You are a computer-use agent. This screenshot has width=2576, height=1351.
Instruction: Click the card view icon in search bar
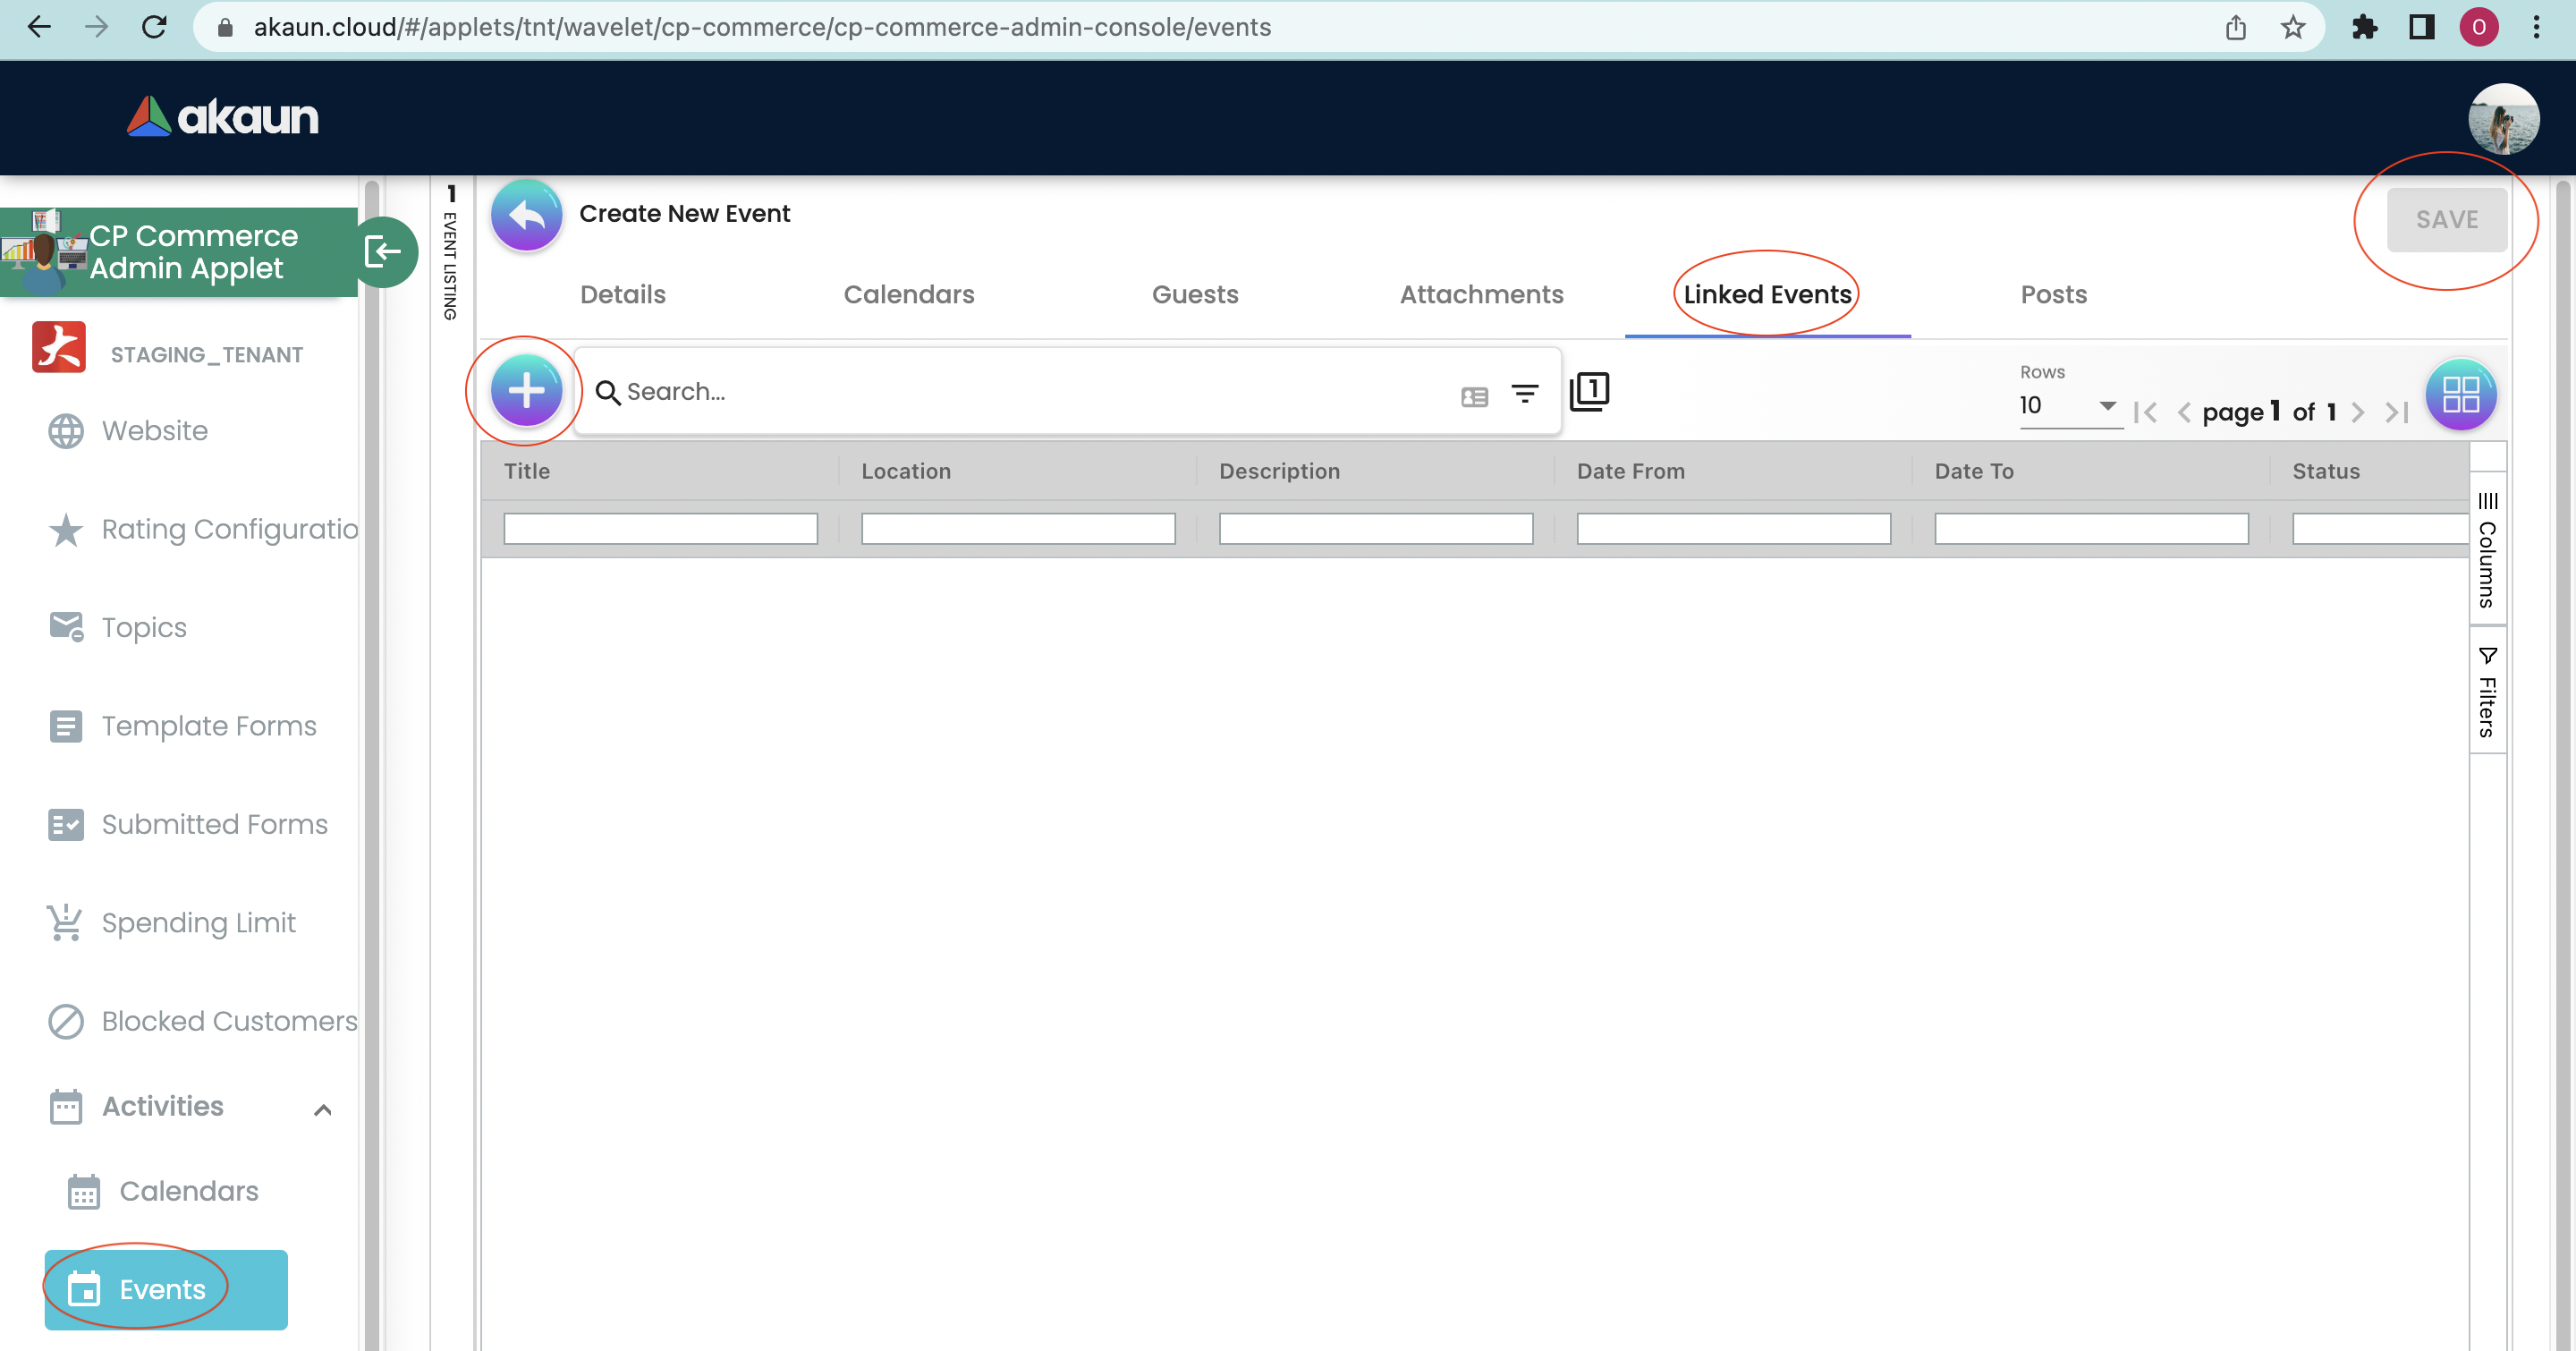pyautogui.click(x=1474, y=397)
